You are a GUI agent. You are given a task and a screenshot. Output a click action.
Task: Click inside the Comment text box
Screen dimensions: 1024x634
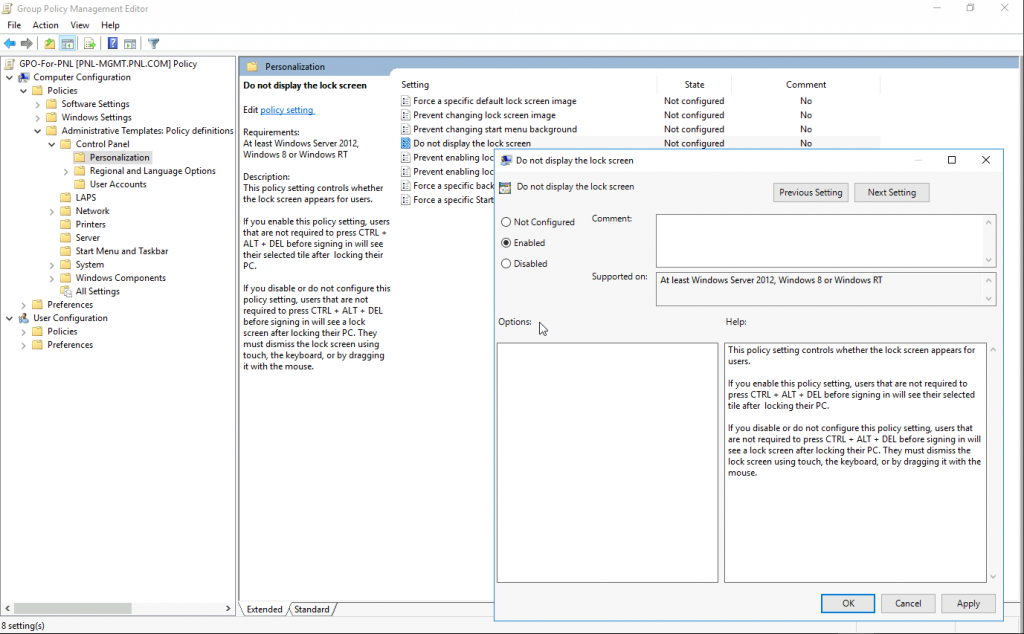(x=820, y=240)
